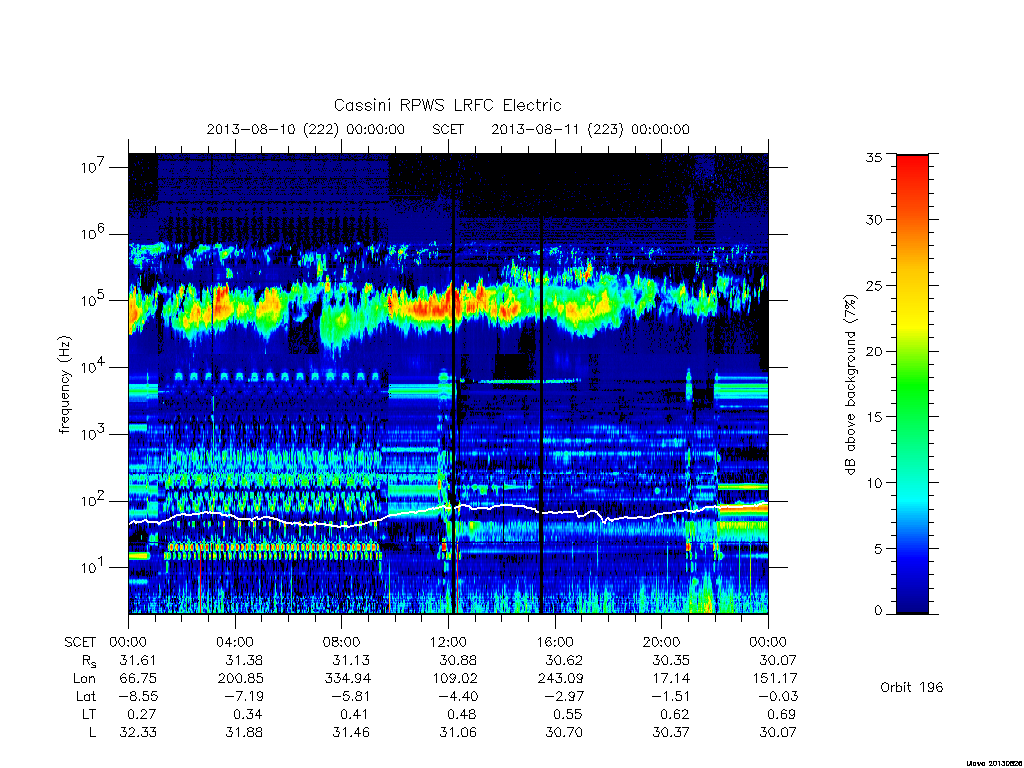Click the LT value '0.48'
1024x768 pixels.
462,714
